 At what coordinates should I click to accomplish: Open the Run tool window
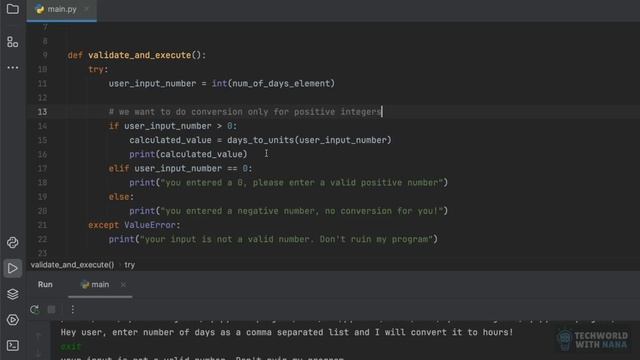coord(13,268)
